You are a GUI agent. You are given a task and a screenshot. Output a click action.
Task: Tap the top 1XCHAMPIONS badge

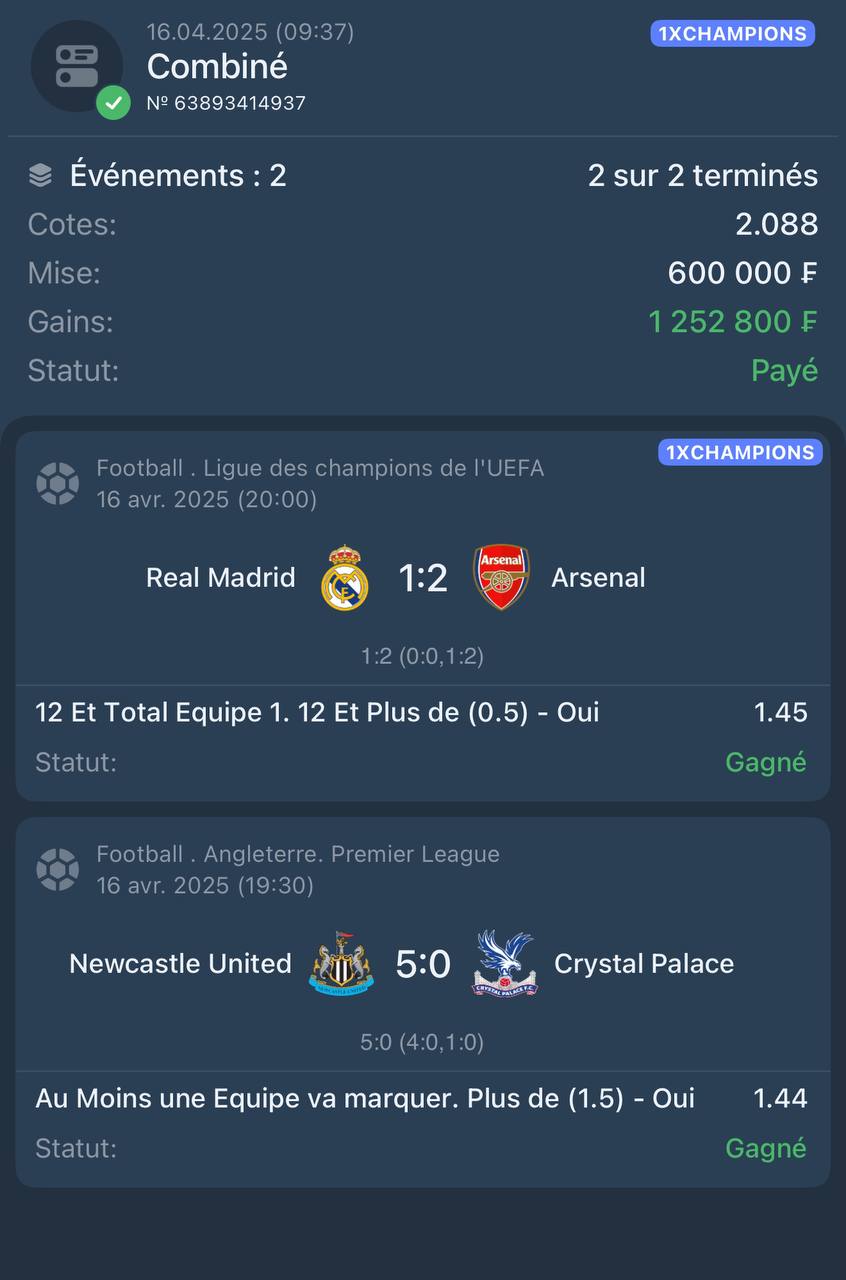tap(732, 34)
